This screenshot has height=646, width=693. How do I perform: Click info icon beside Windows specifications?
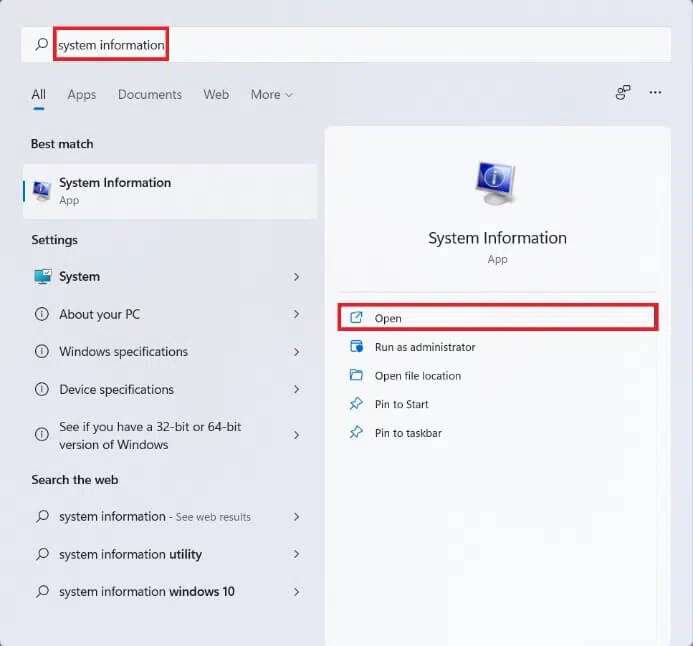(42, 352)
